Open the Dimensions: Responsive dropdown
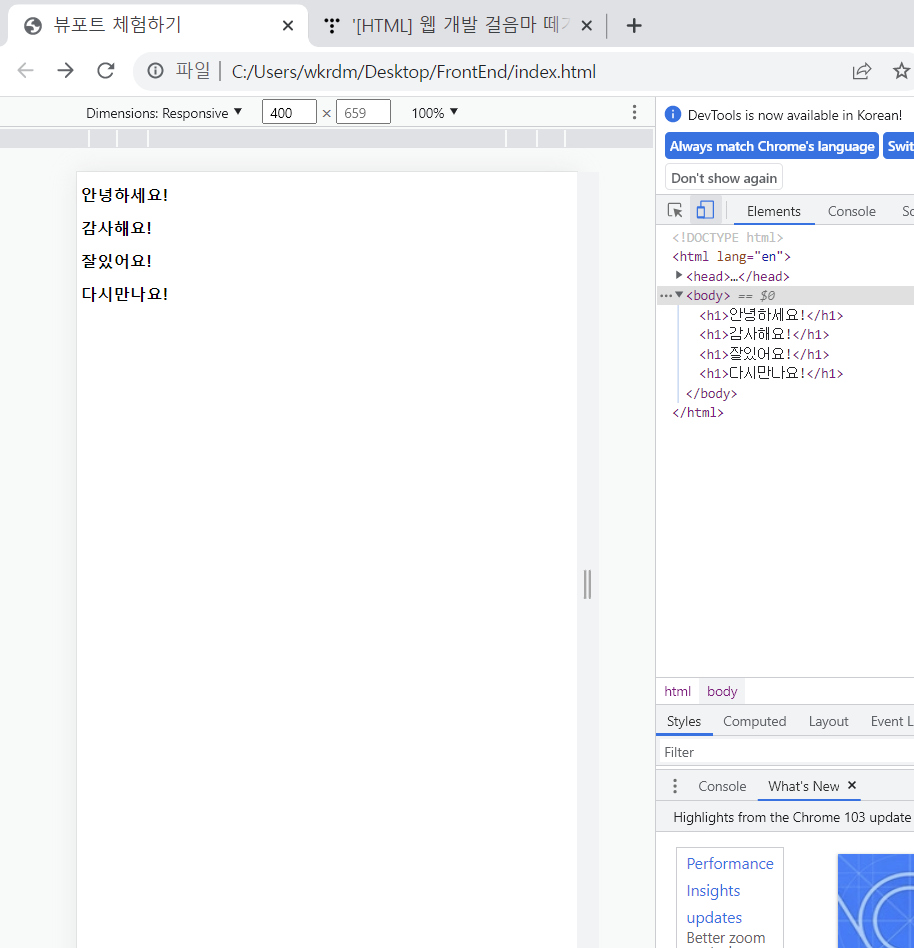 click(x=164, y=113)
